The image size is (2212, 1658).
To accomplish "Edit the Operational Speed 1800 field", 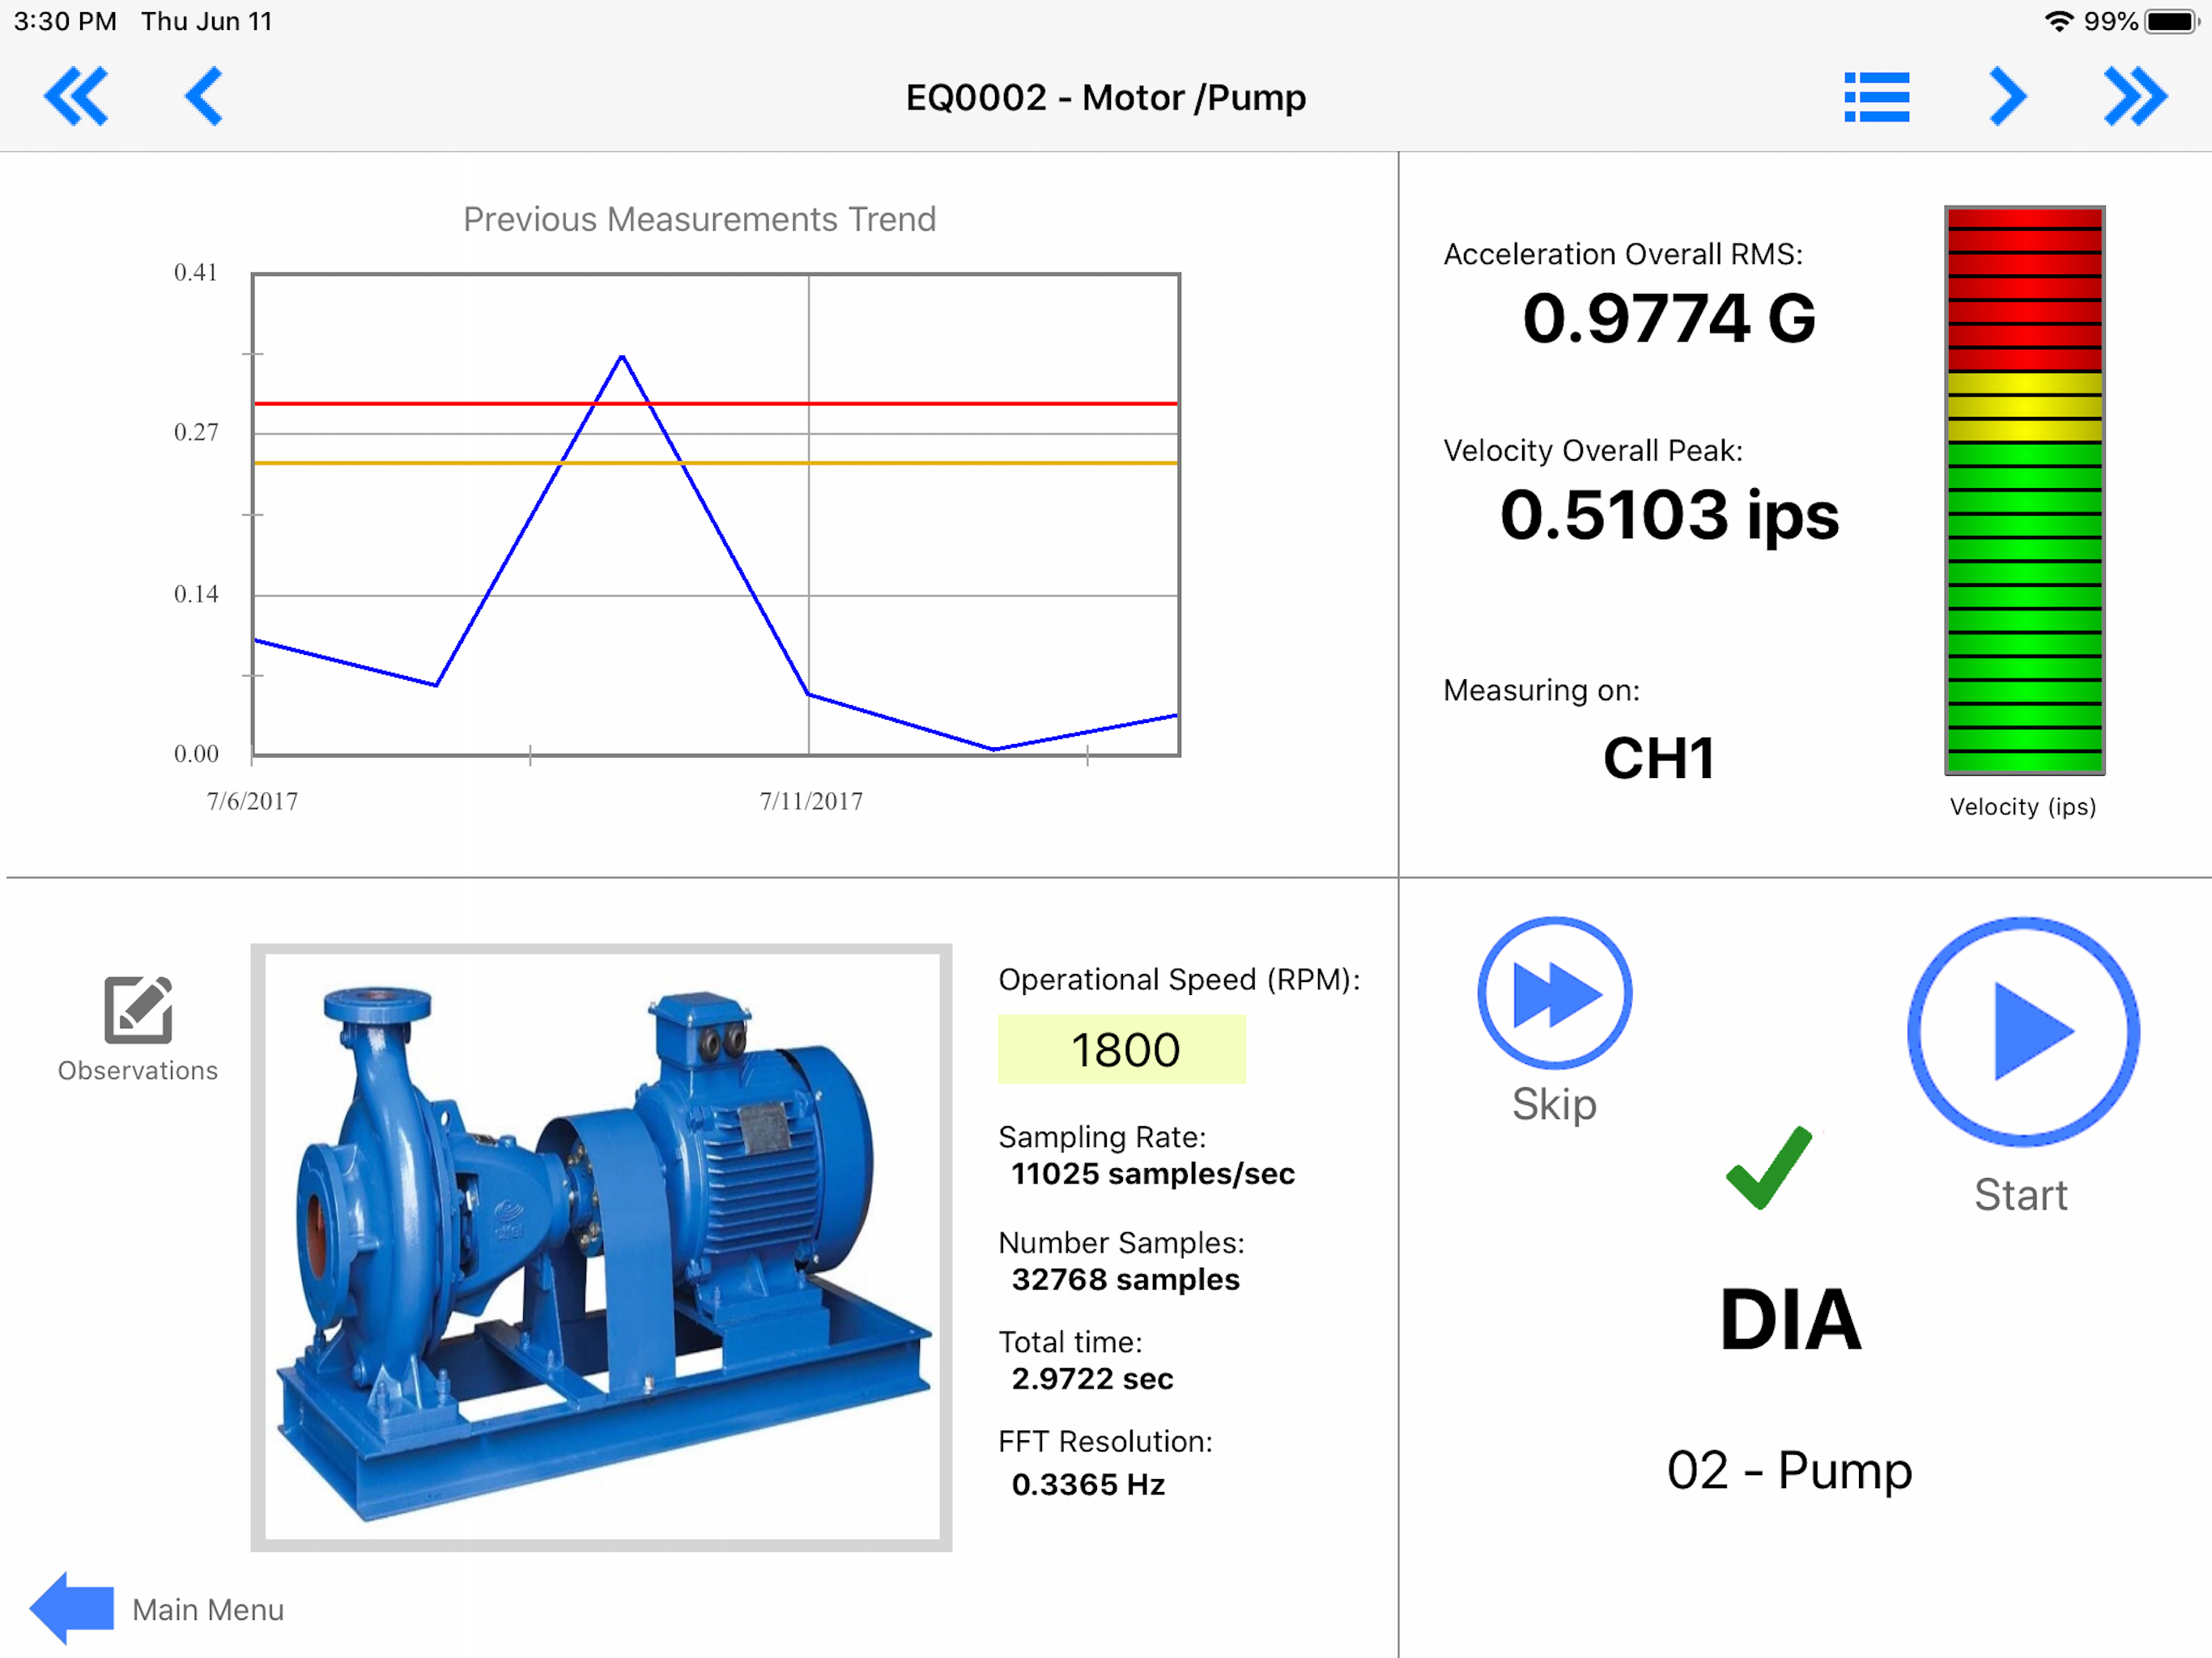I will [1121, 1049].
